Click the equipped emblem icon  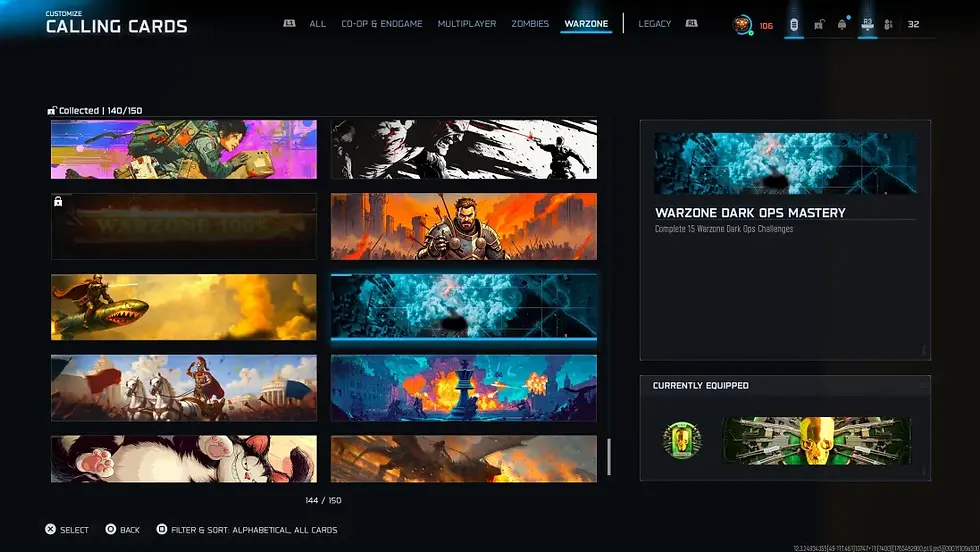click(682, 439)
